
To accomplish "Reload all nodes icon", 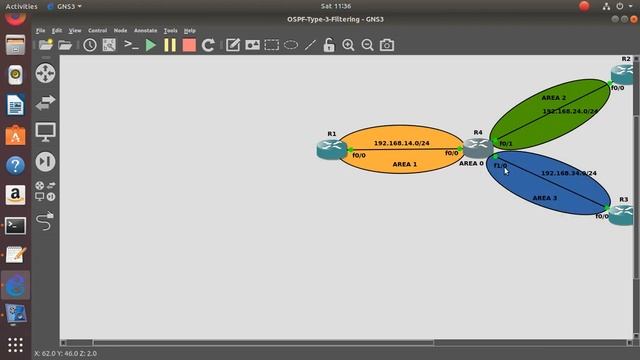I will tap(208, 45).
